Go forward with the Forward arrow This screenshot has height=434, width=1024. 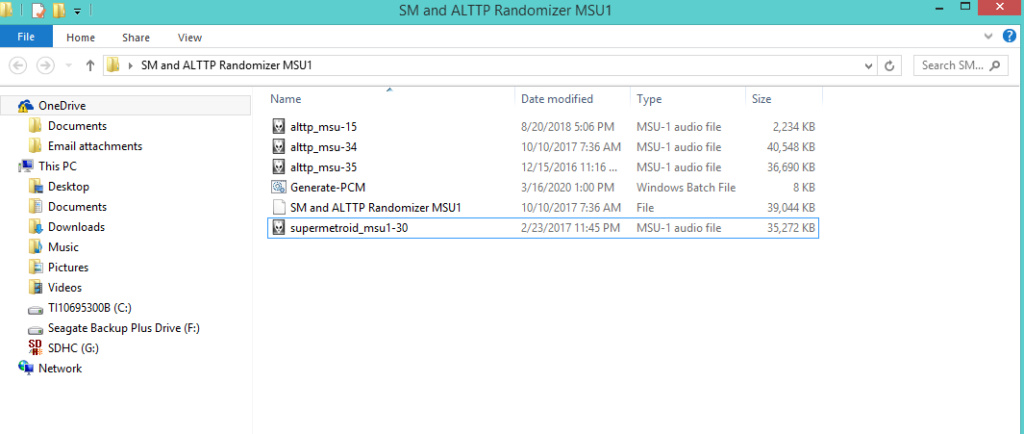tap(45, 65)
